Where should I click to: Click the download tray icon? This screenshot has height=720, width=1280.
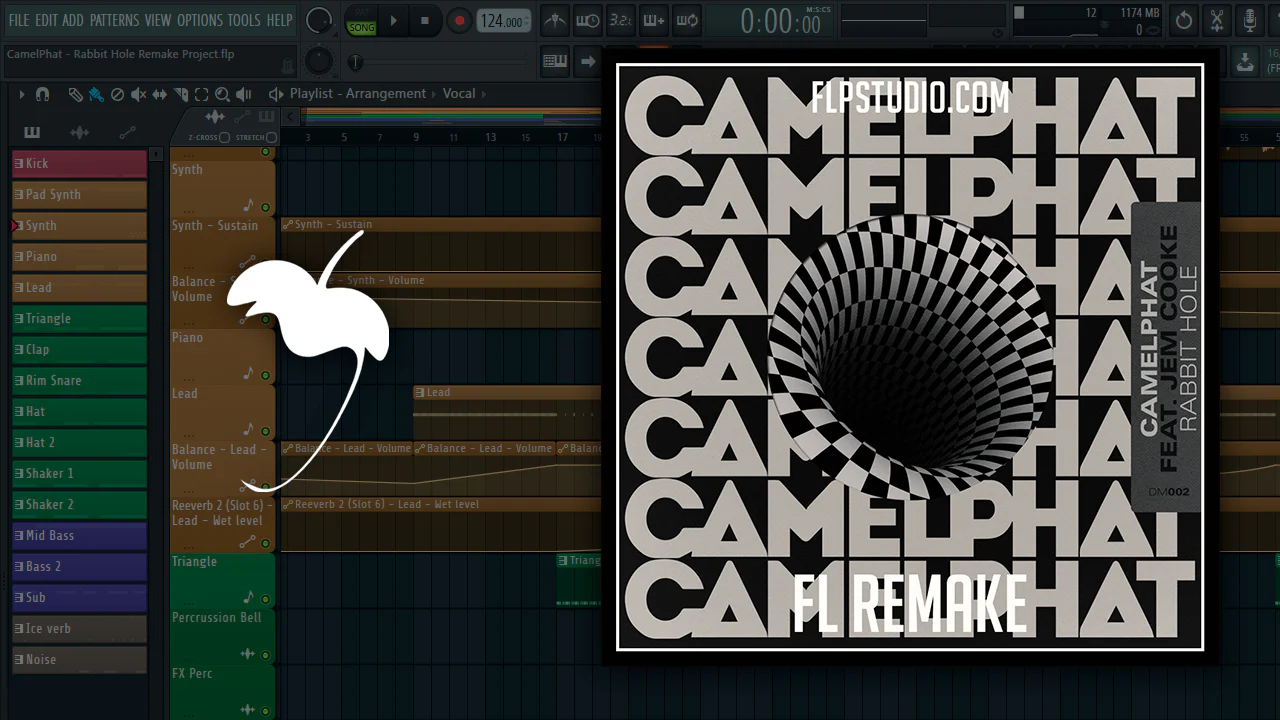tap(1245, 62)
